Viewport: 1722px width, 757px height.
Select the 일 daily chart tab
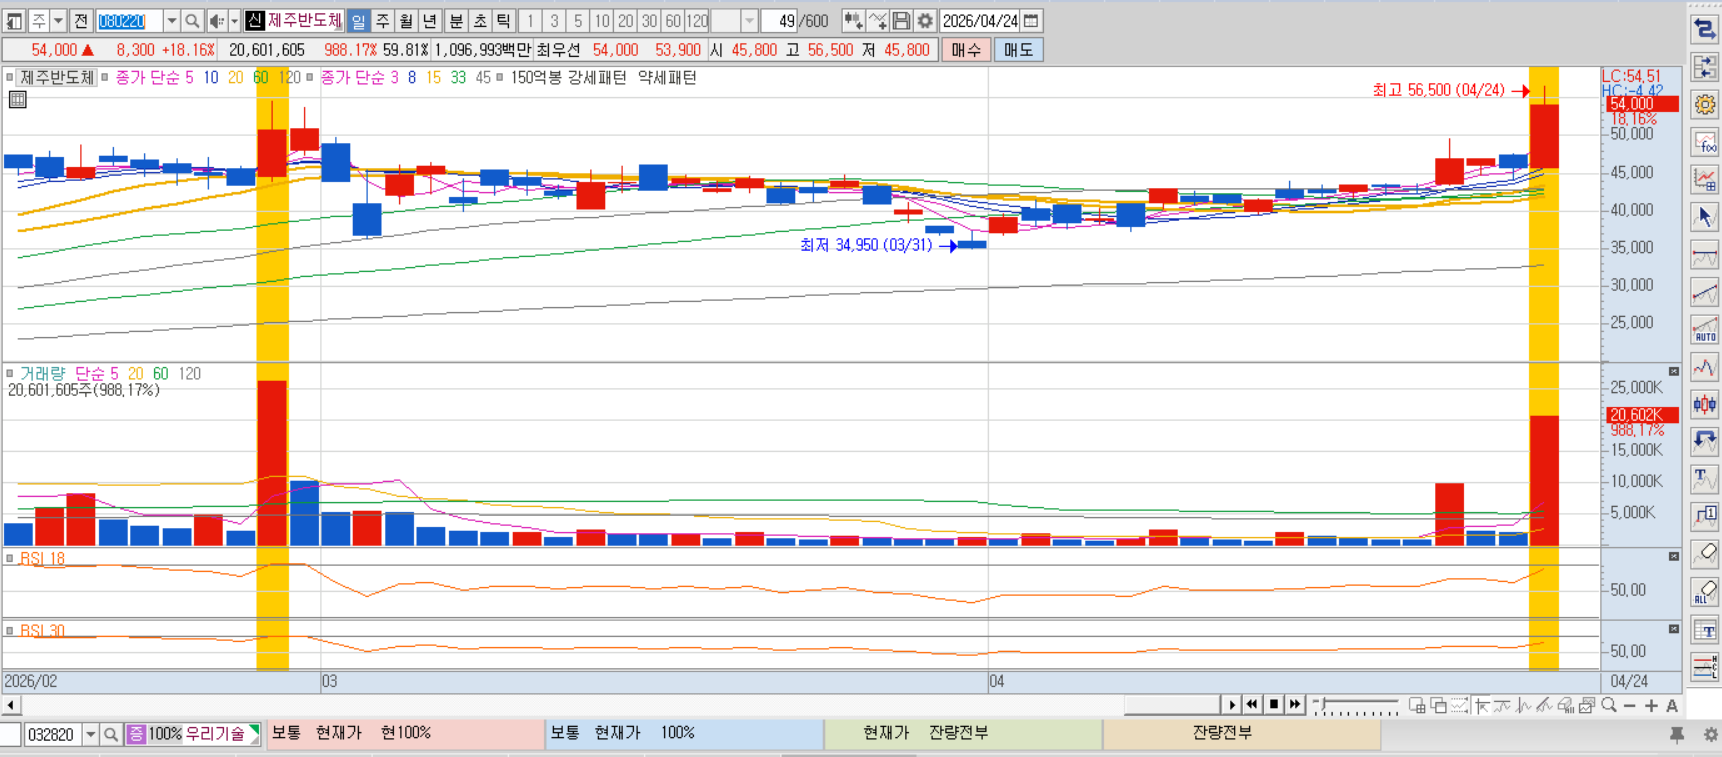point(358,21)
